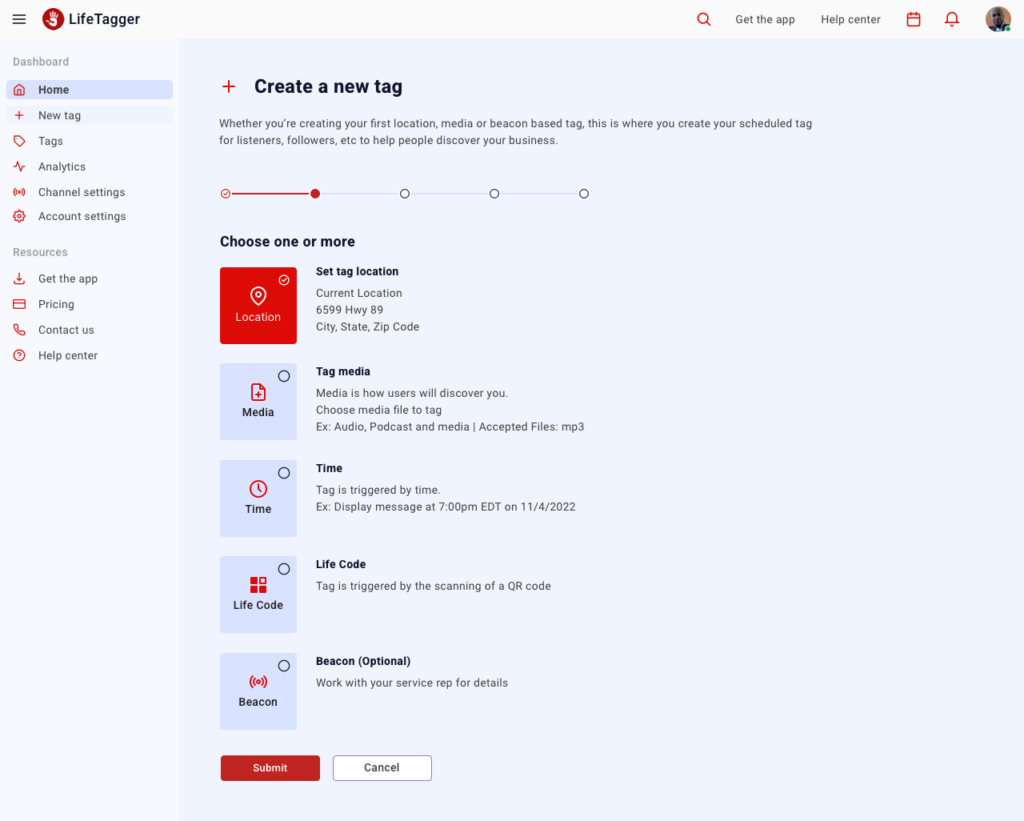1024x821 pixels.
Task: Uncheck the Location tile checkmark
Action: pyautogui.click(x=283, y=280)
